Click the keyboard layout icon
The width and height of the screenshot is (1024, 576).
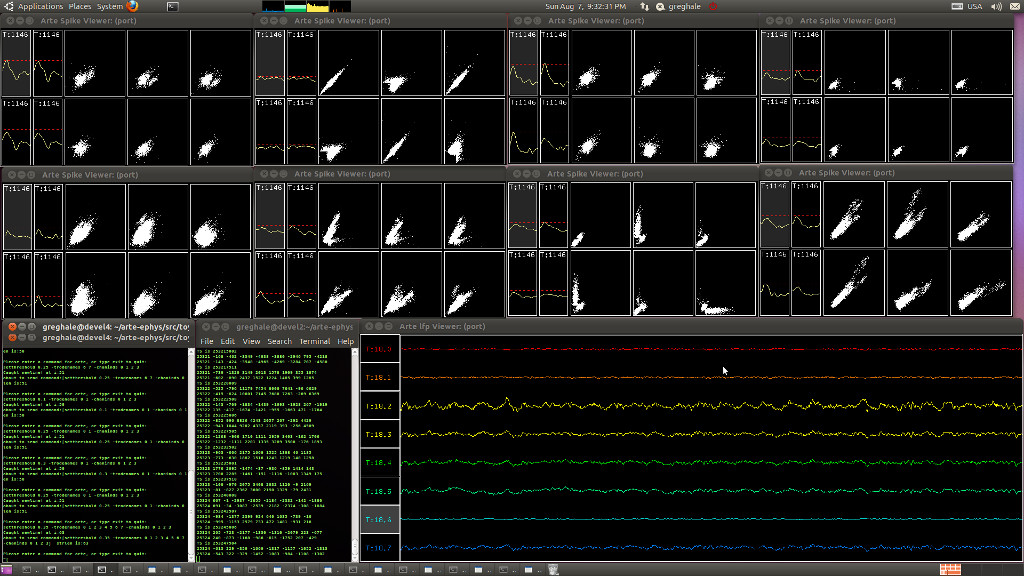(x=957, y=7)
